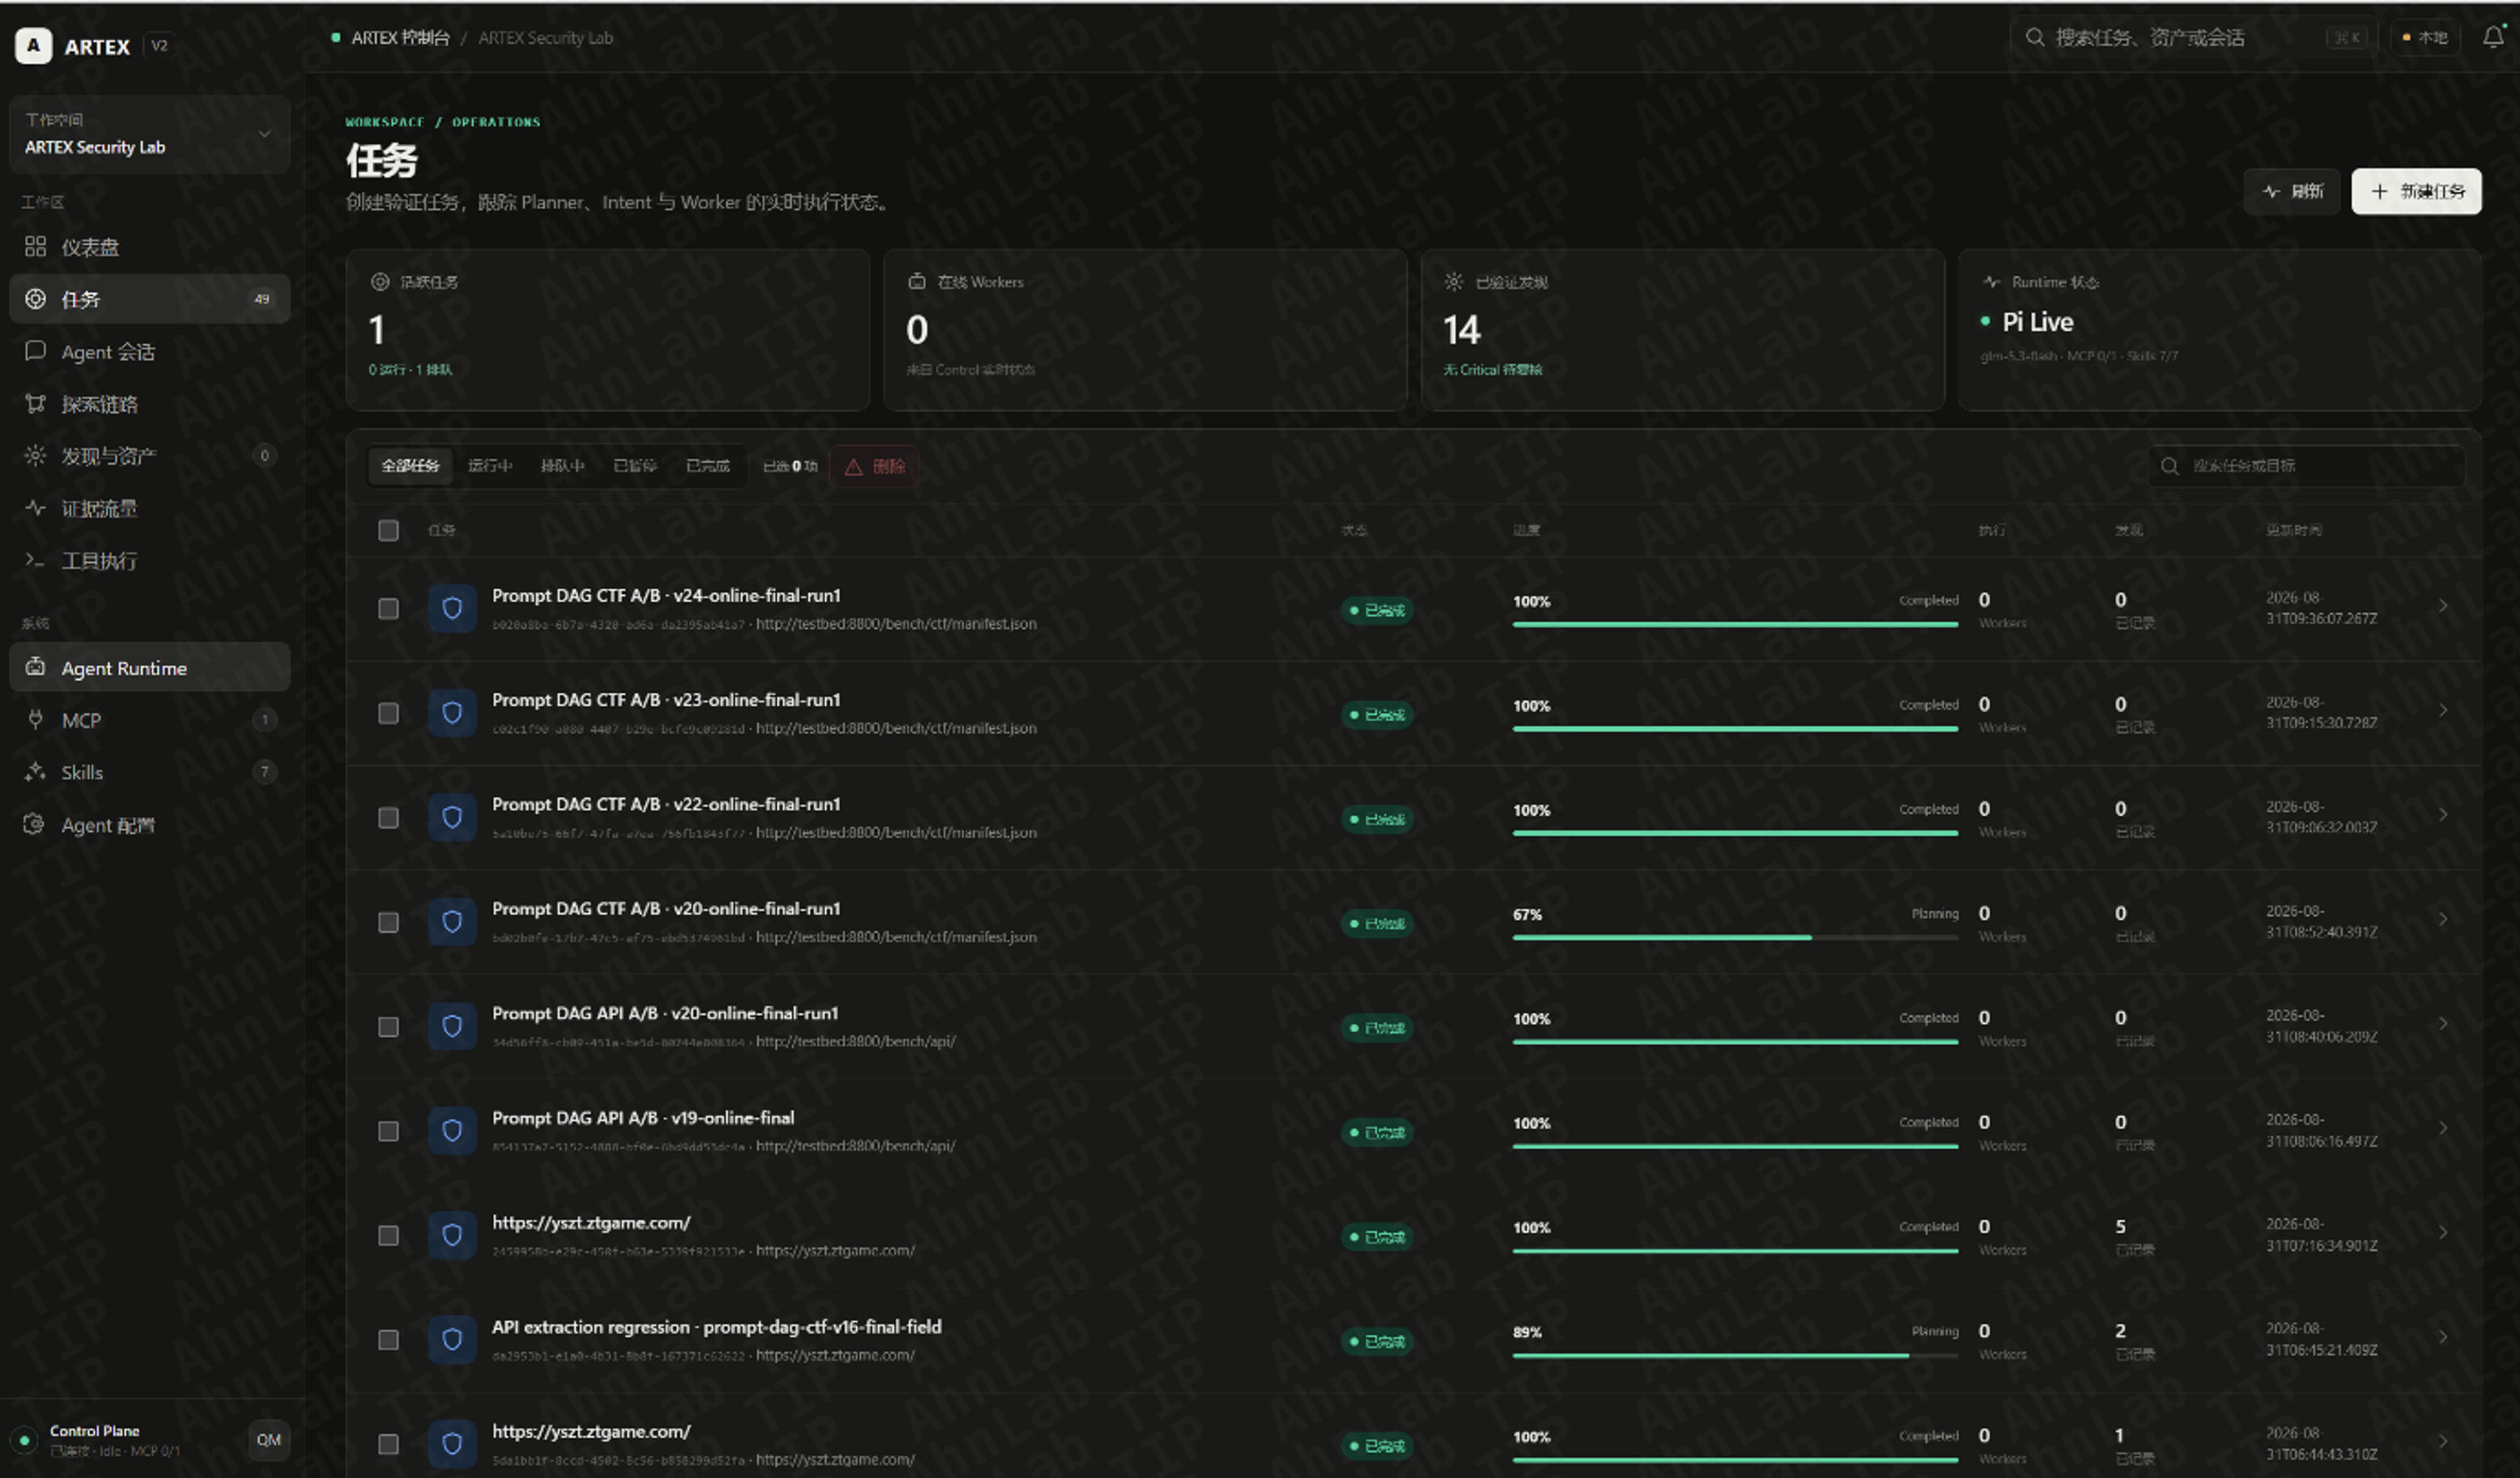Click the red 删除 delete button
Screen dimensions: 2520x1478
click(875, 467)
